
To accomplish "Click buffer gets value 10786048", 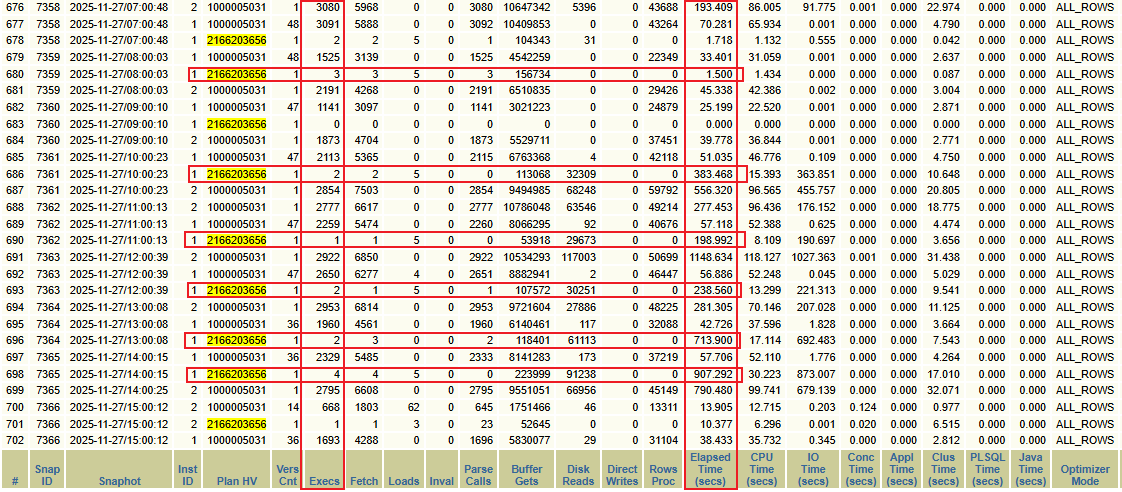I will [x=527, y=207].
